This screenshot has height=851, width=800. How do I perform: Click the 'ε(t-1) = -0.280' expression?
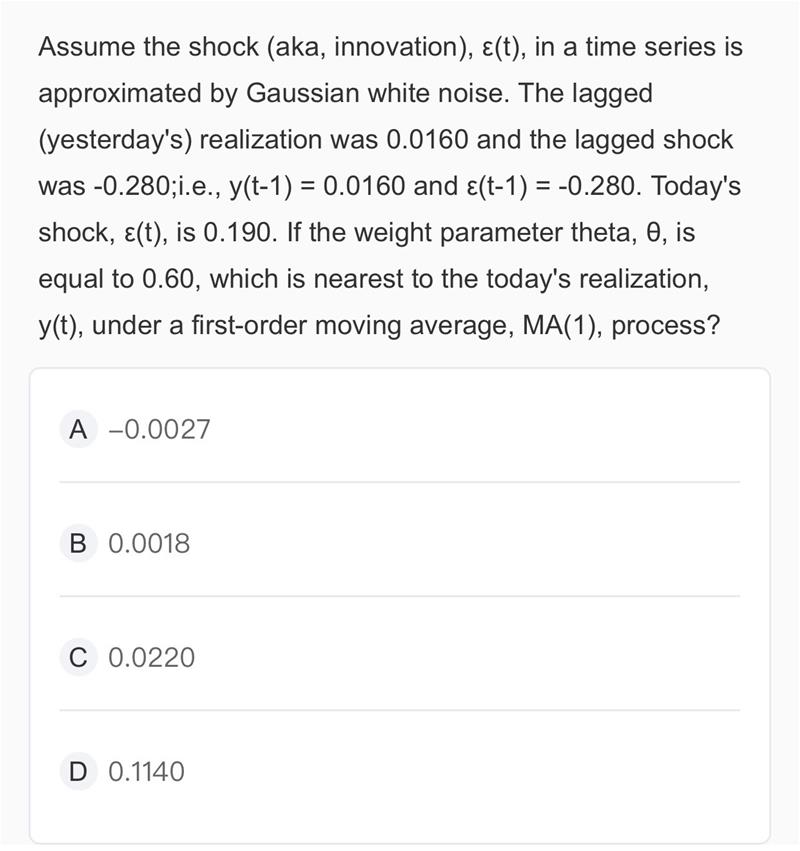pos(550,186)
